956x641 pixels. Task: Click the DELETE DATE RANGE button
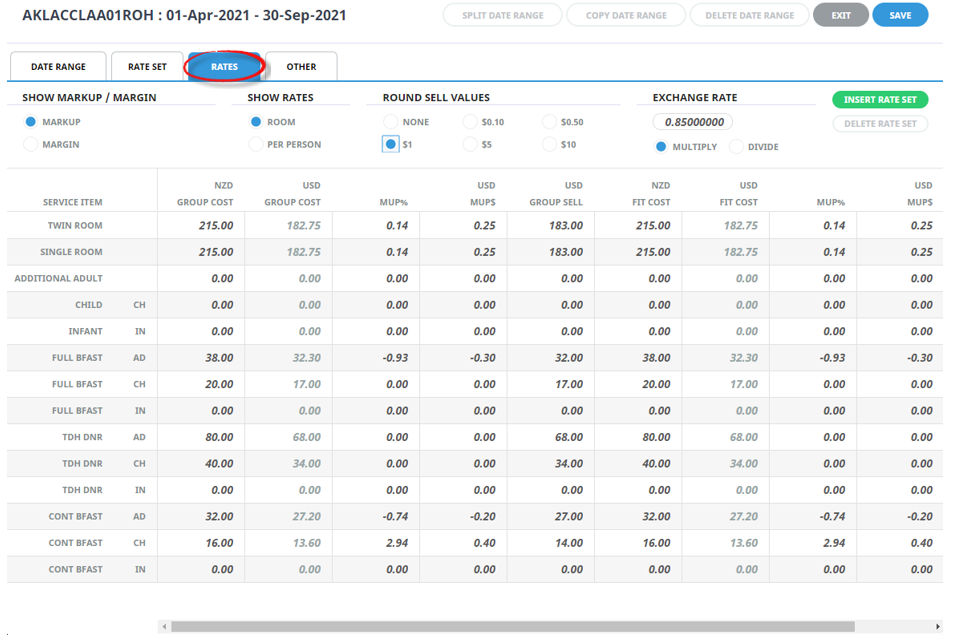[x=749, y=15]
